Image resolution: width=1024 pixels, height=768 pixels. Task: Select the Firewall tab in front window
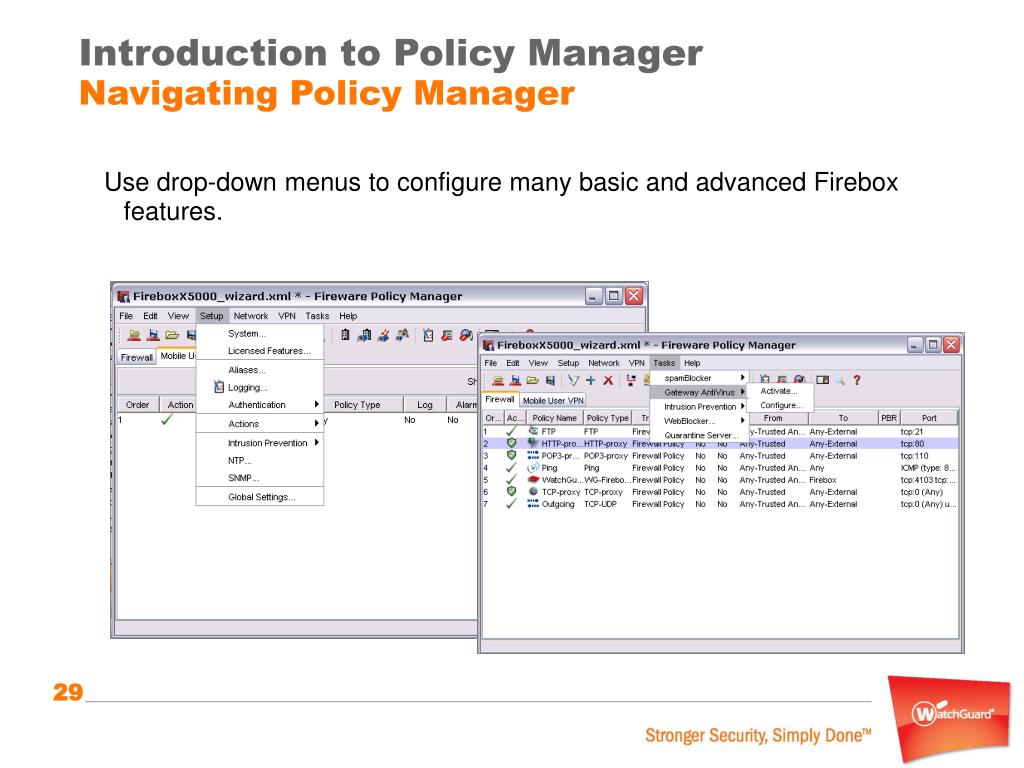[500, 399]
